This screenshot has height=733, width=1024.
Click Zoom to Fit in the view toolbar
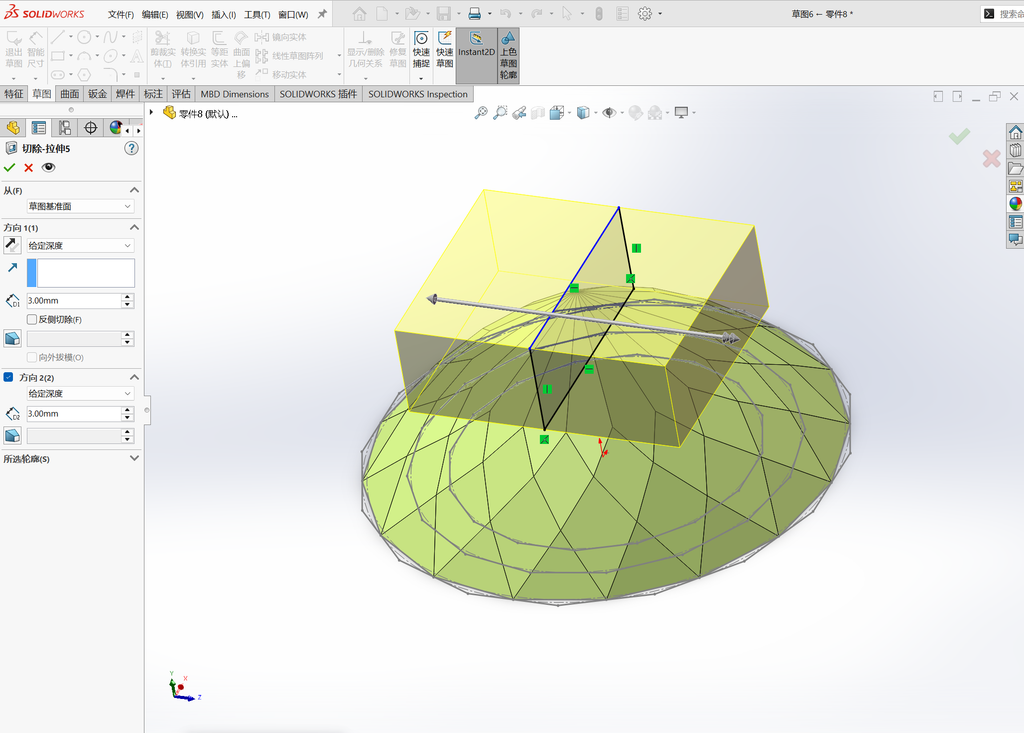click(x=481, y=113)
